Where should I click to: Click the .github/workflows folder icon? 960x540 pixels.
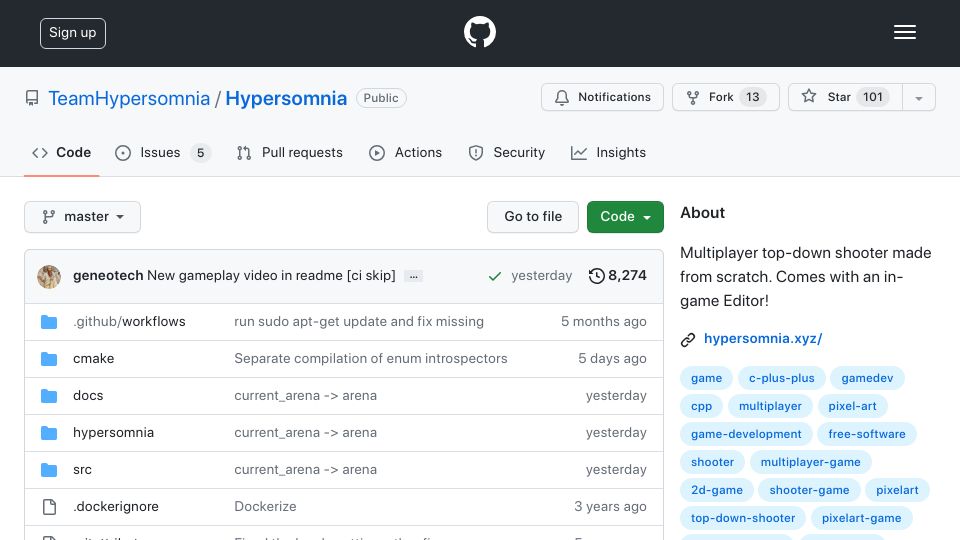tap(49, 322)
